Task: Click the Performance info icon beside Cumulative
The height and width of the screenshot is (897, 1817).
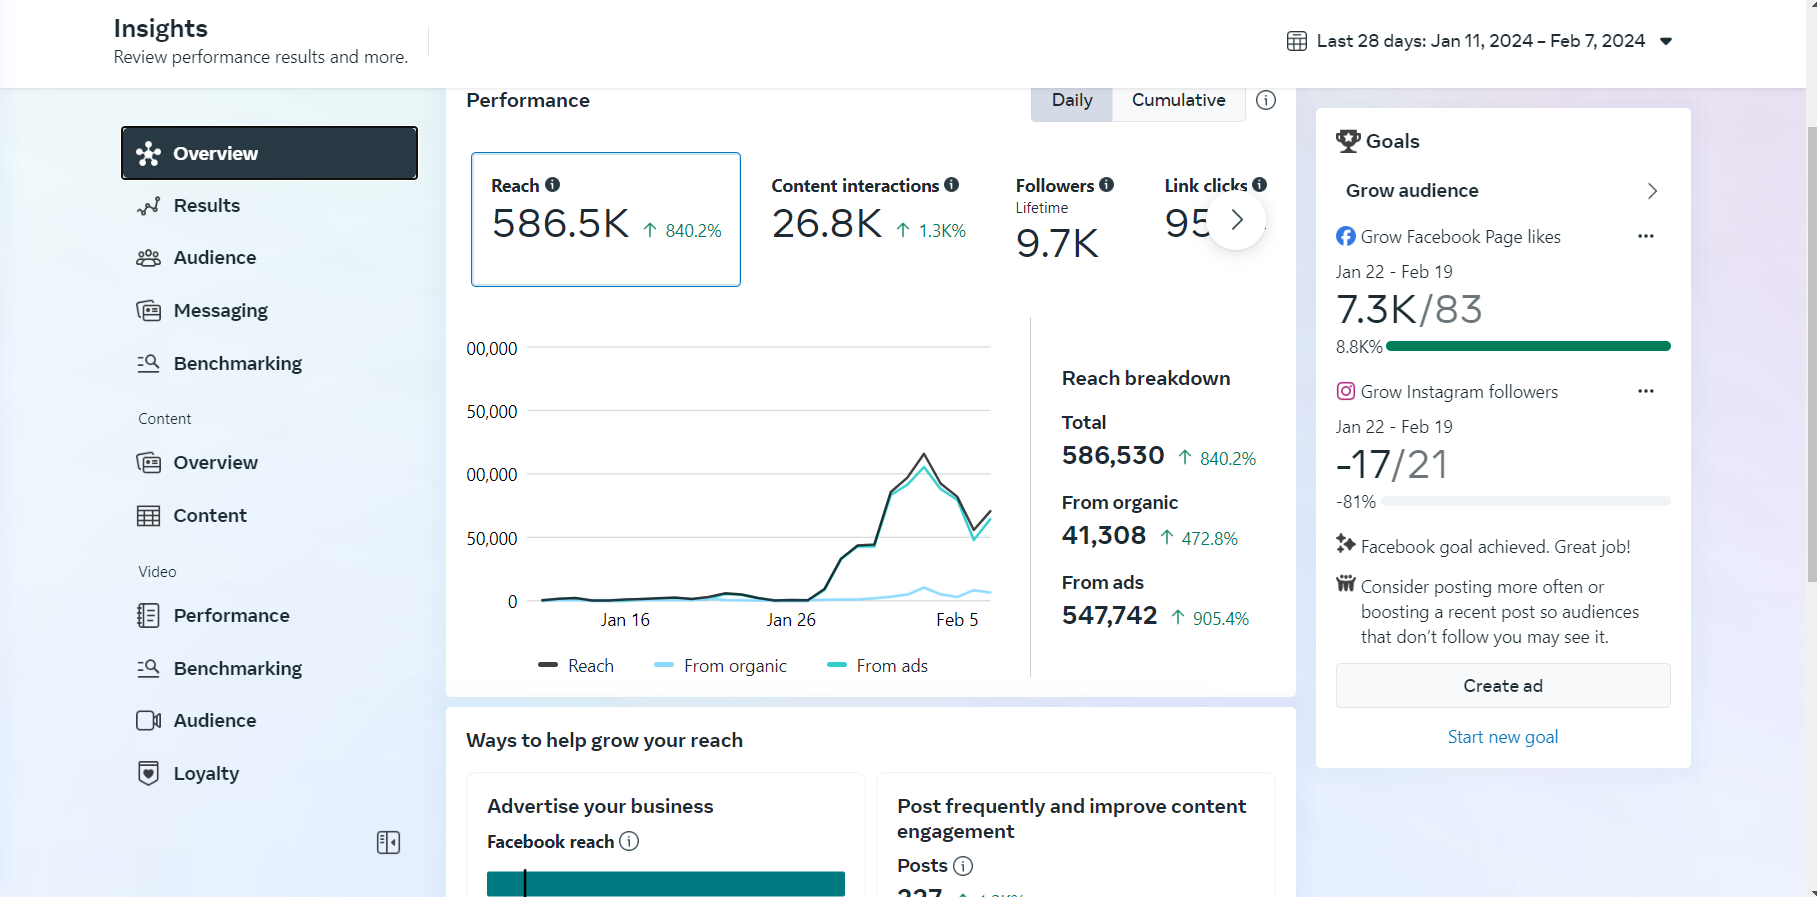Action: [1265, 100]
